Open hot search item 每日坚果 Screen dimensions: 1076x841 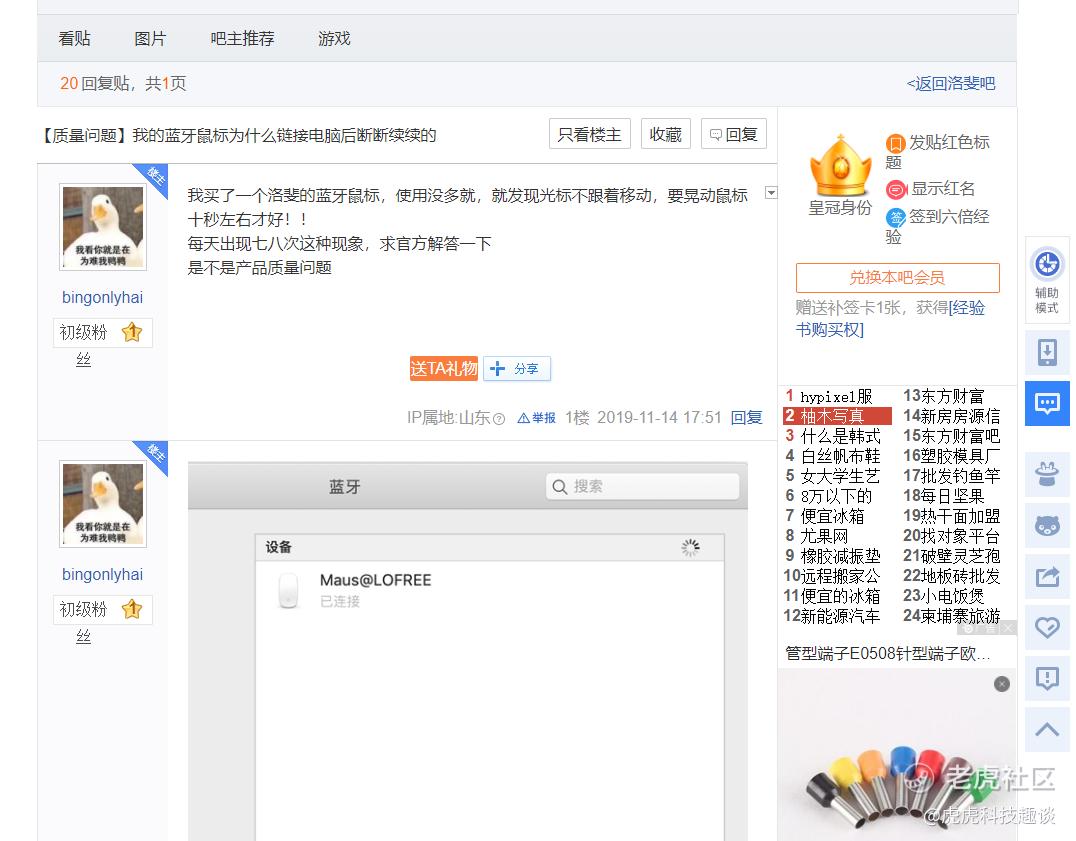[x=952, y=496]
